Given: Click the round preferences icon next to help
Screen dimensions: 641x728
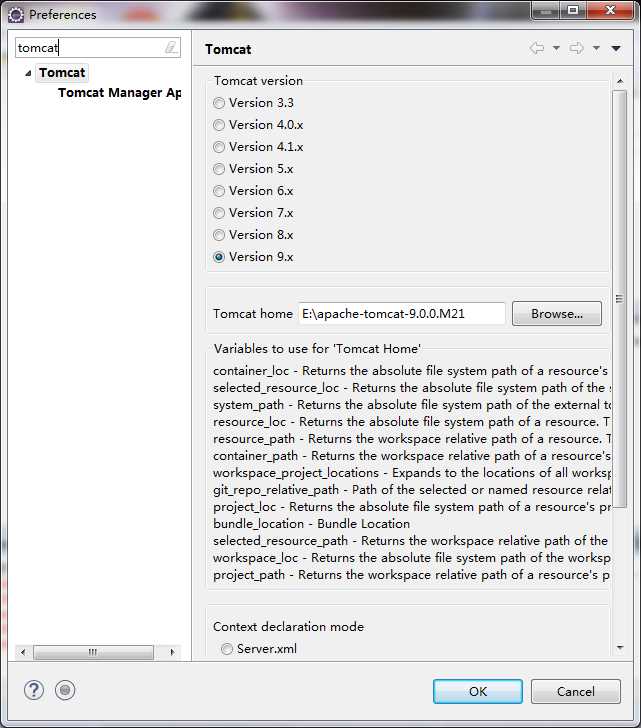Looking at the screenshot, I should pyautogui.click(x=65, y=690).
